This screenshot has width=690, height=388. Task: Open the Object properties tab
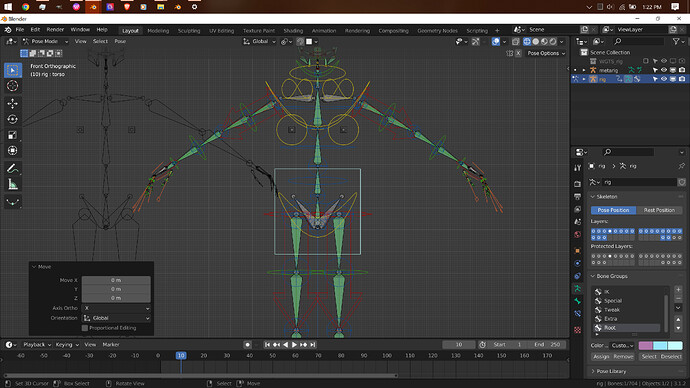pyautogui.click(x=578, y=251)
